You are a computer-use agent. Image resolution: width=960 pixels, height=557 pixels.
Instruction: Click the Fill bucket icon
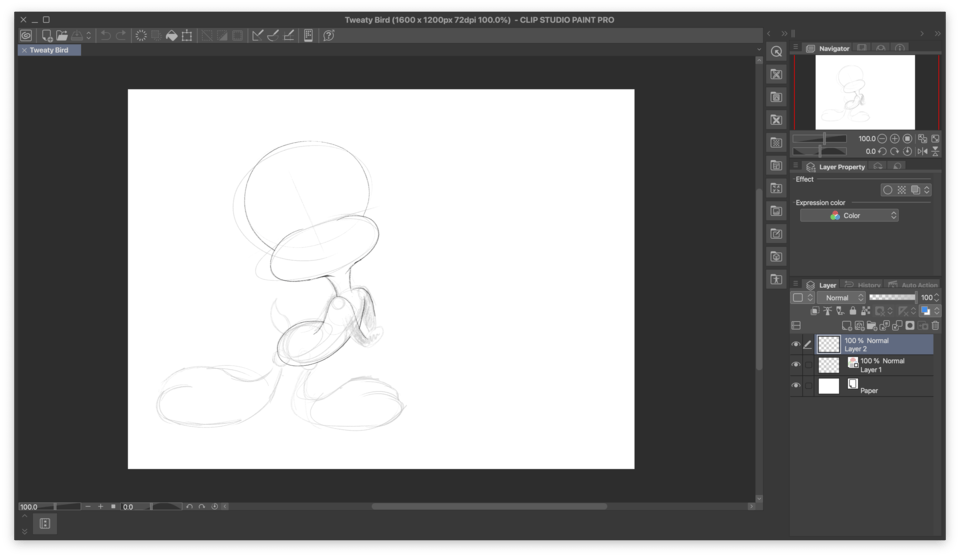tap(171, 36)
